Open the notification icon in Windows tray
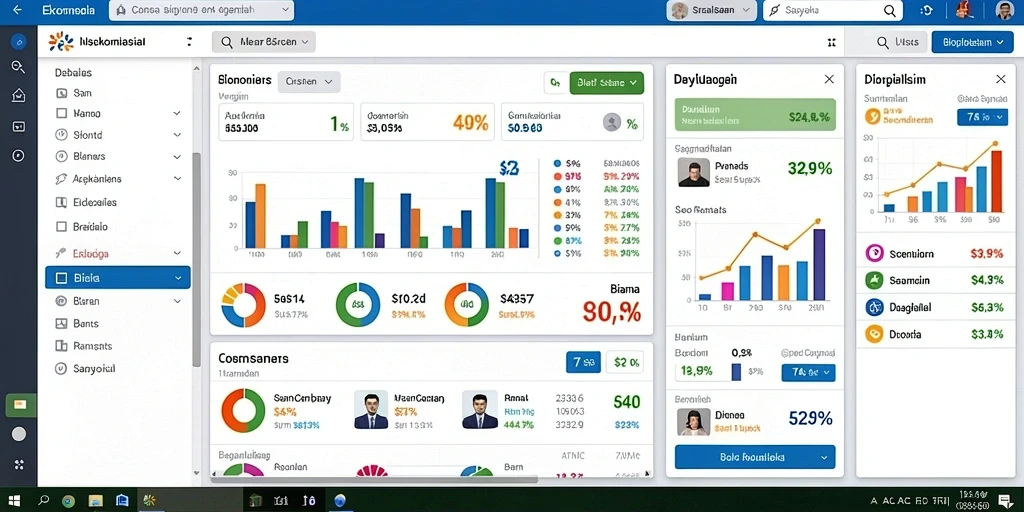Screen dimensions: 1024x512 click(1004, 501)
